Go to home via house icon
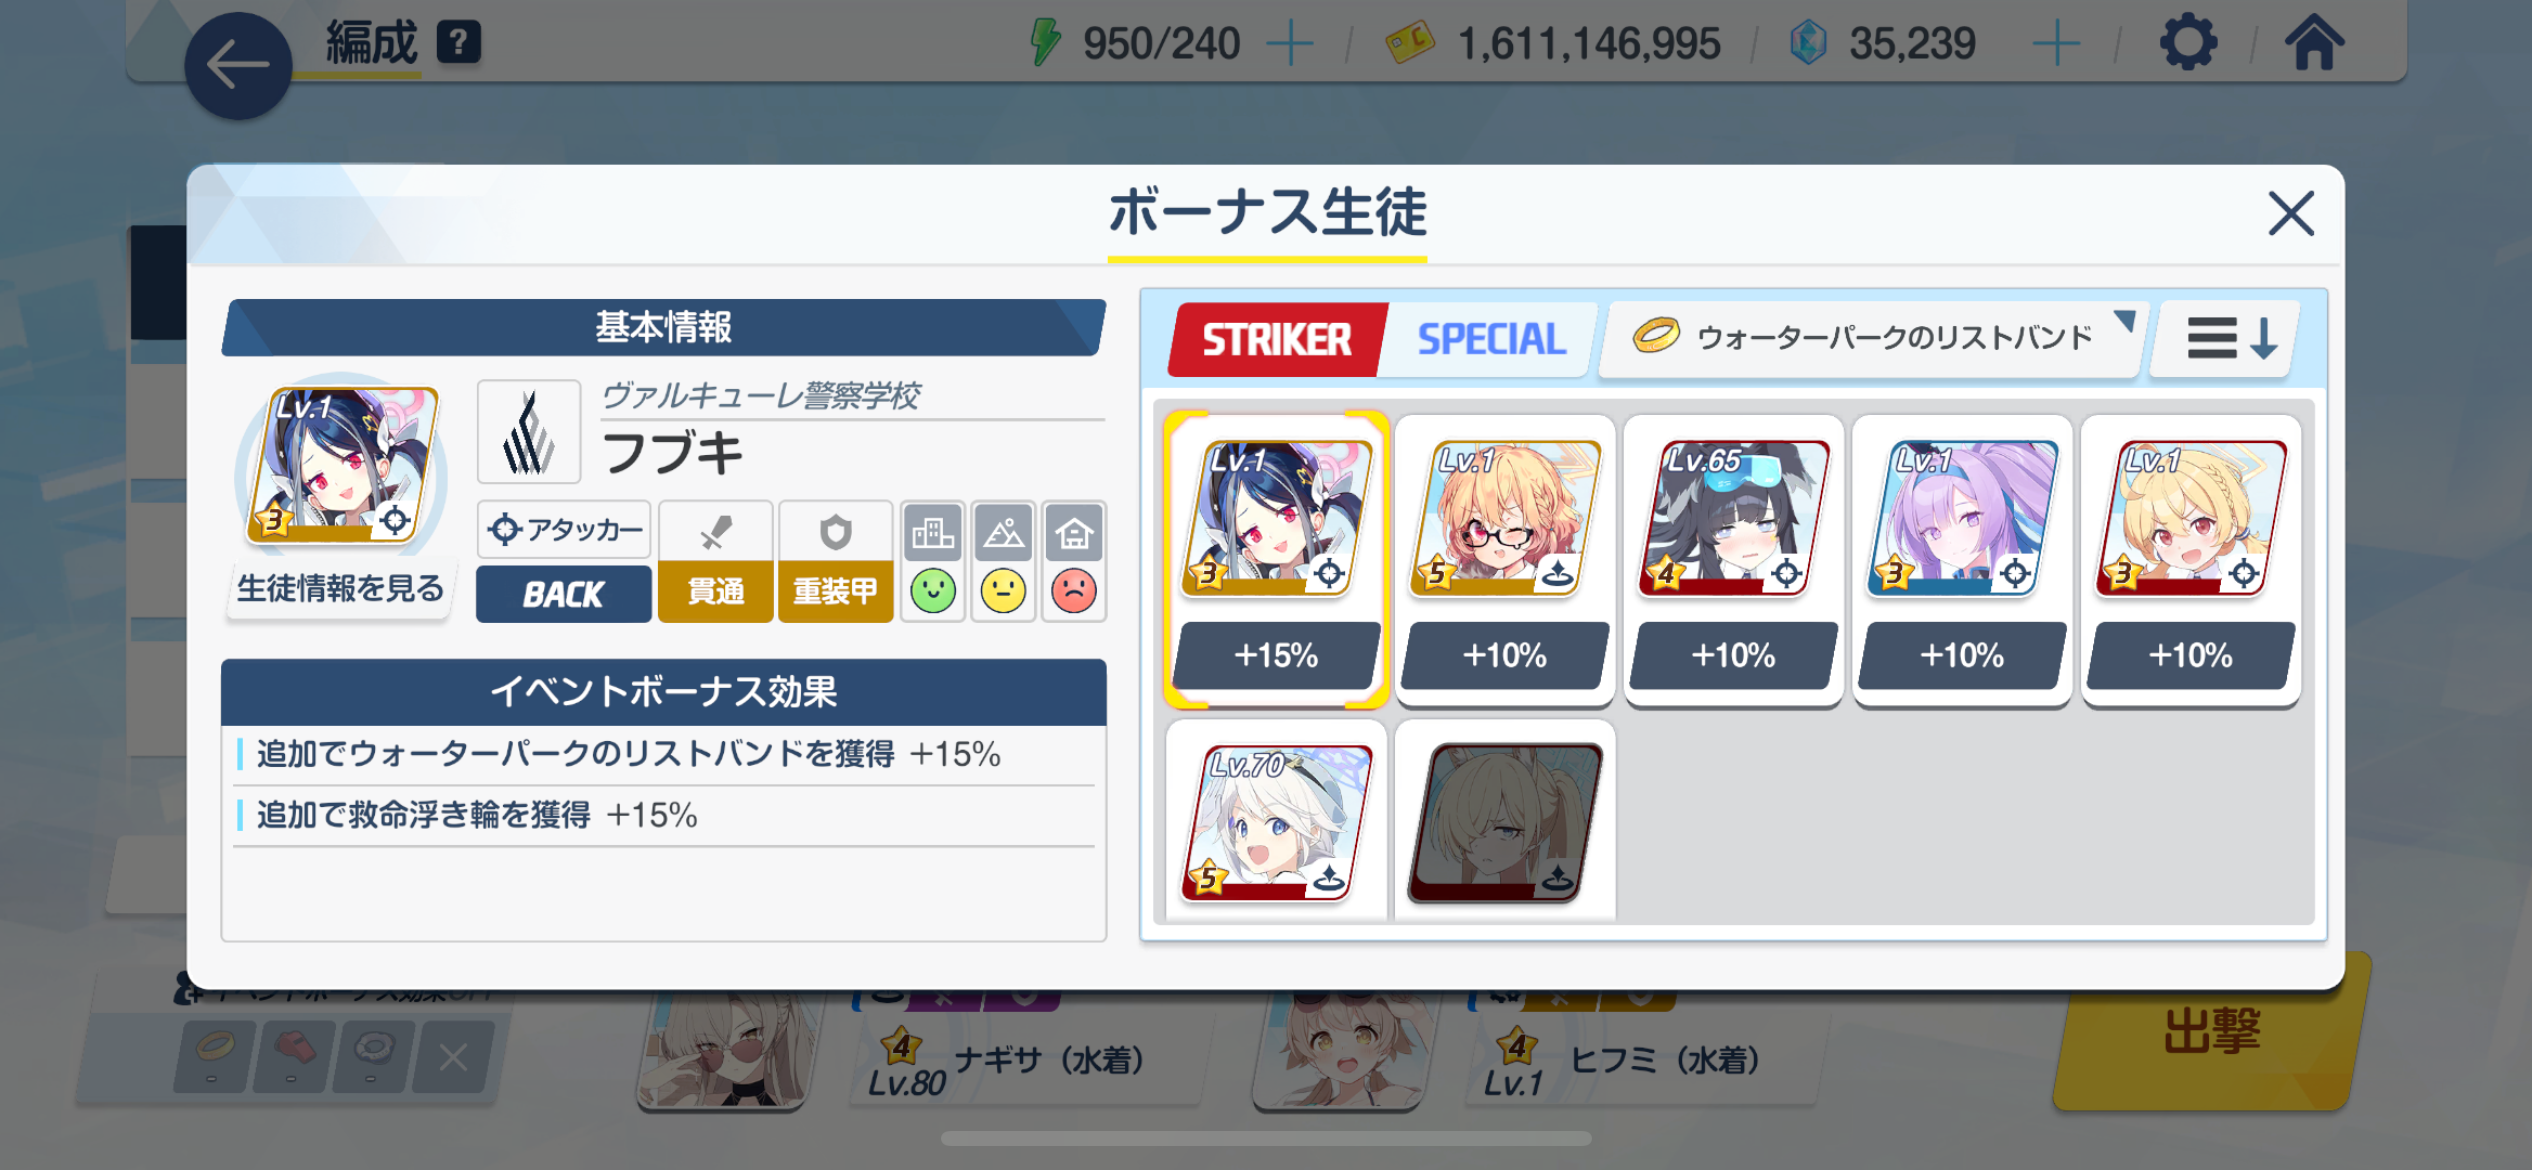Image resolution: width=2532 pixels, height=1170 pixels. 2314,44
